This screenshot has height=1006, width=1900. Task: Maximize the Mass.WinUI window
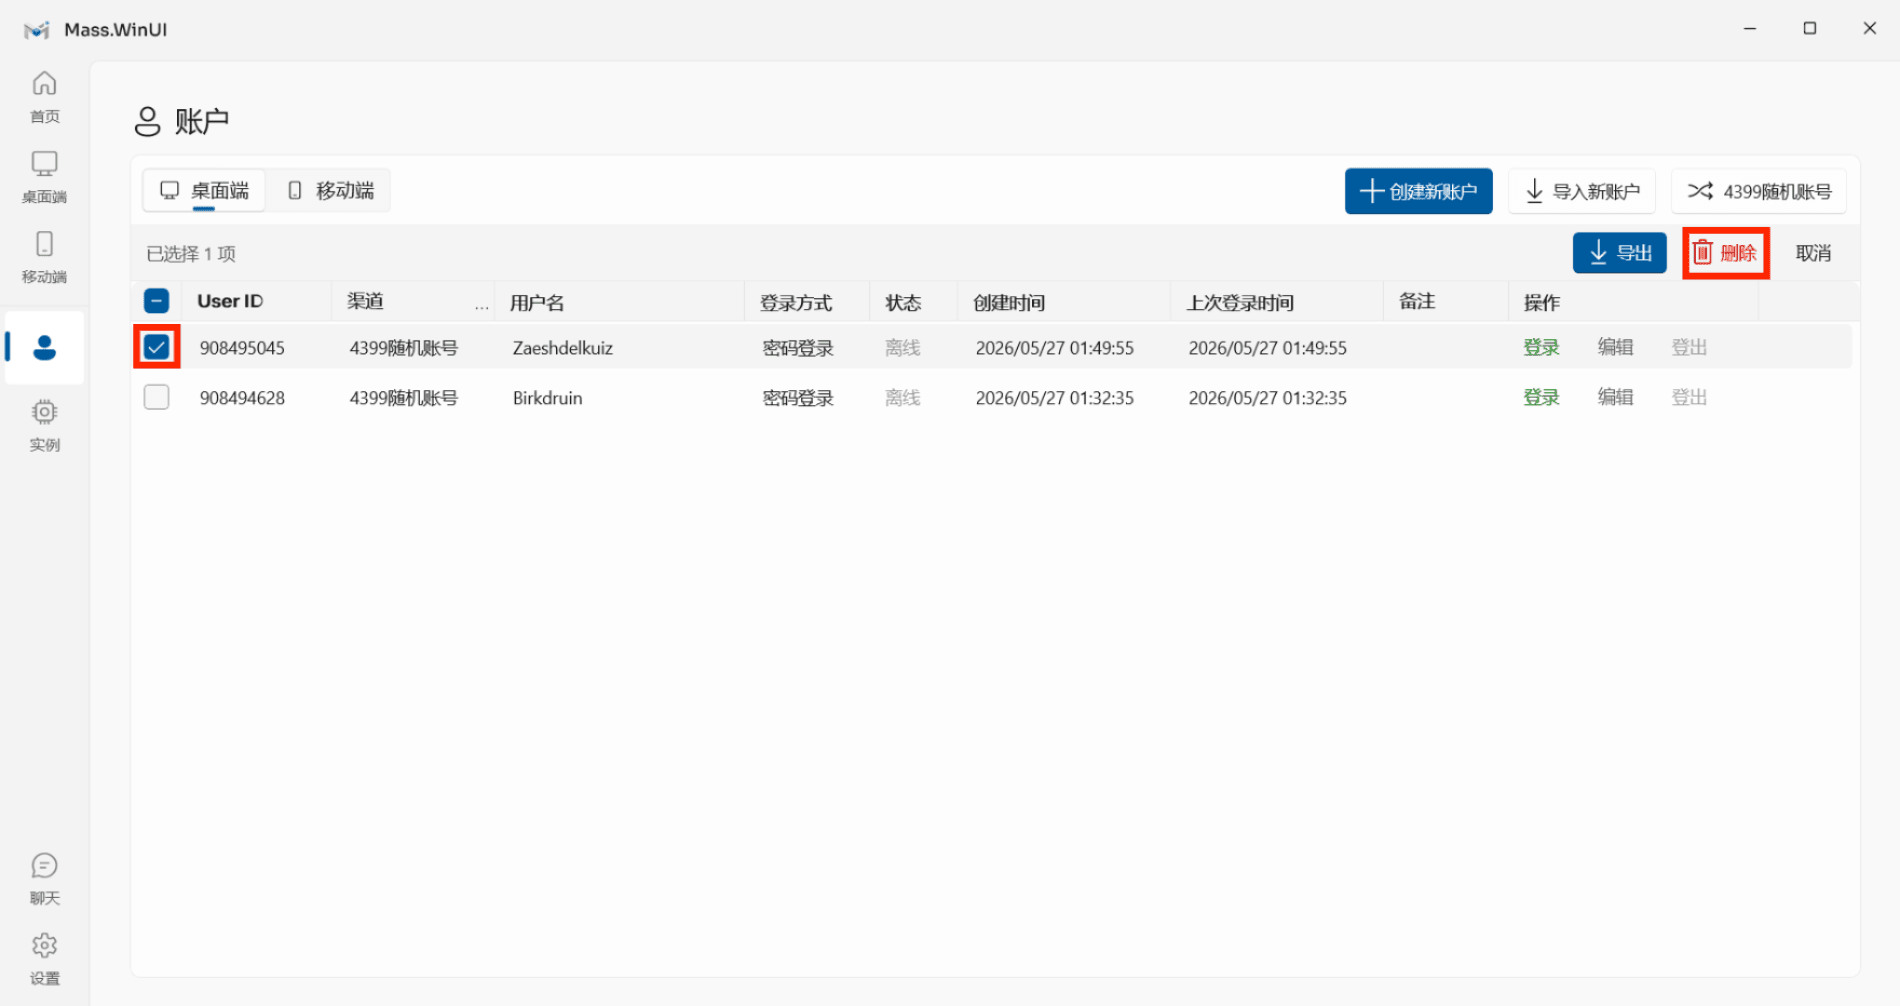1810,29
